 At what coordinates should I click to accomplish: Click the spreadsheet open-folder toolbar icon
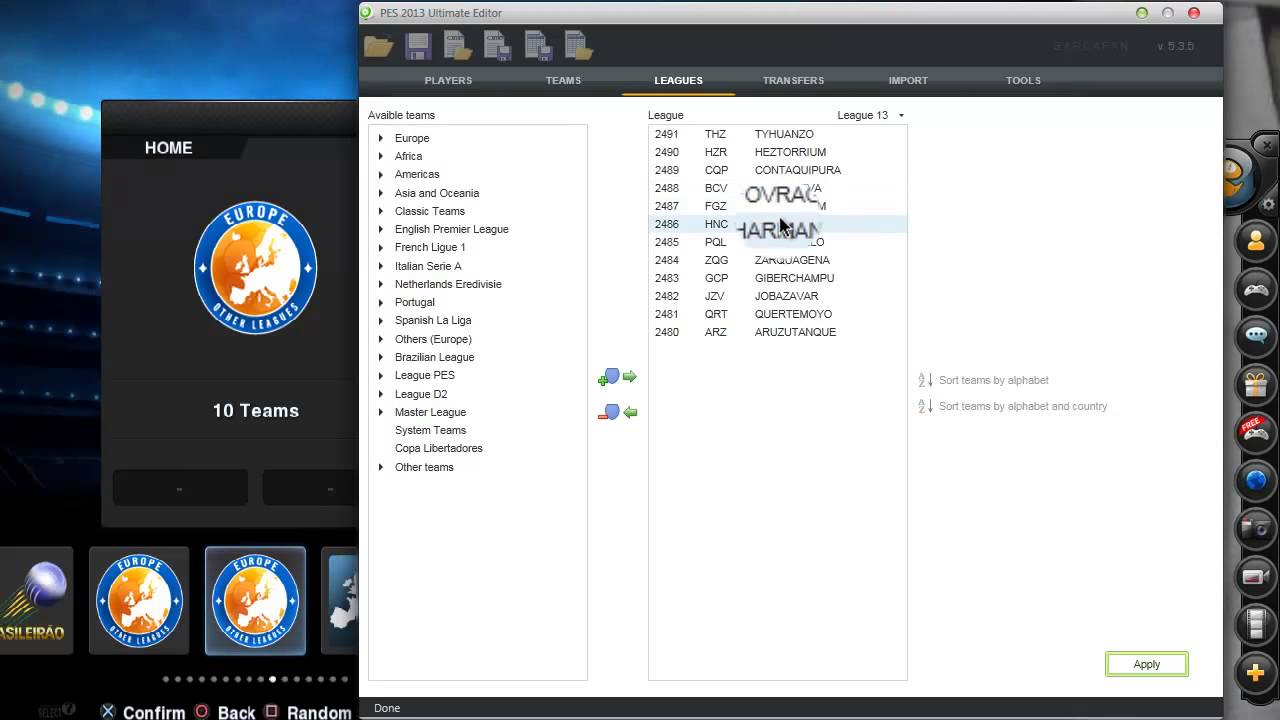pyautogui.click(x=578, y=46)
